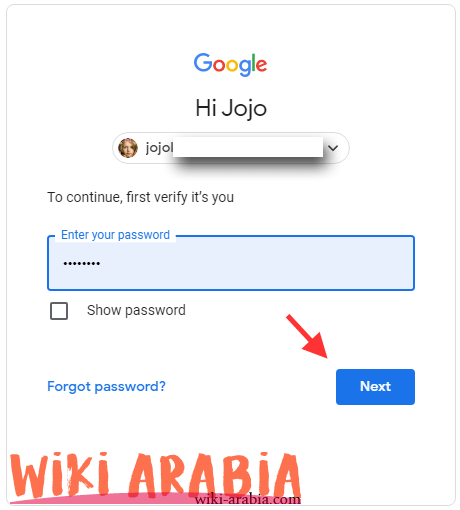The image size is (460, 510).
Task: Click the 'To continue, first verify' message
Action: pyautogui.click(x=140, y=197)
